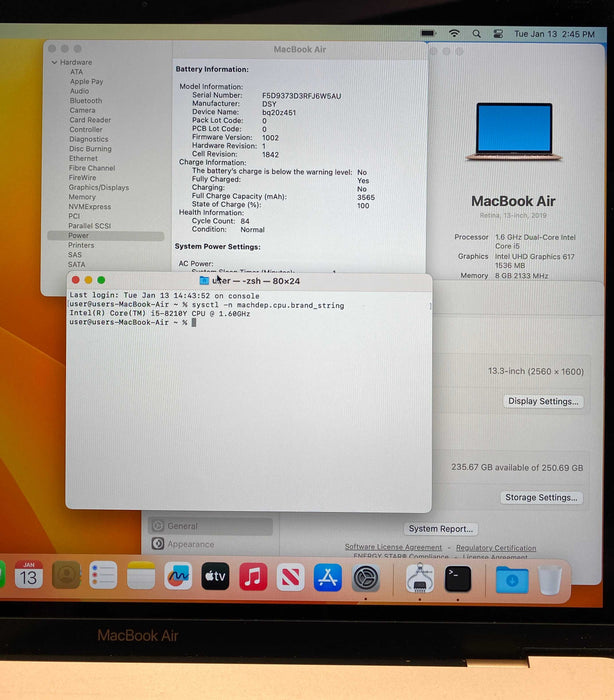
Task: Select Controller in the Hardware list
Action: tap(86, 129)
